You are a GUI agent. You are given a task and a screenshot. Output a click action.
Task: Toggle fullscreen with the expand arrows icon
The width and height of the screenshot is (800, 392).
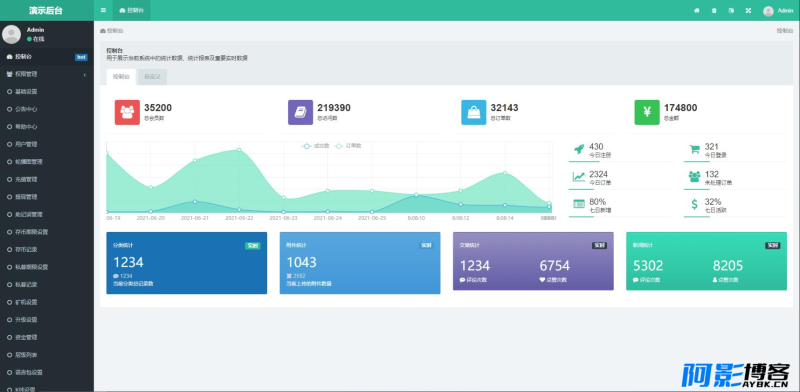click(x=748, y=10)
